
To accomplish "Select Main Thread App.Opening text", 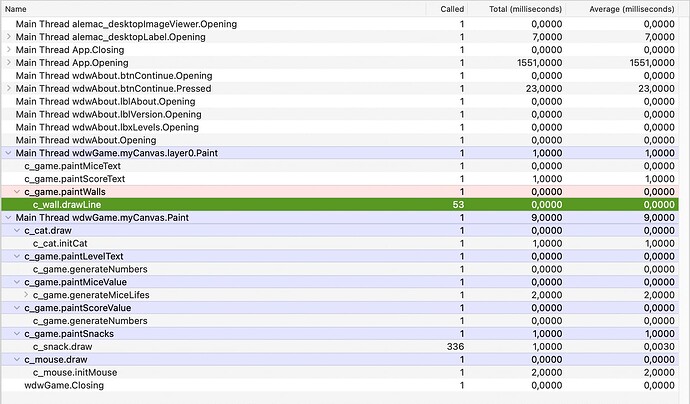I will 72,62.
